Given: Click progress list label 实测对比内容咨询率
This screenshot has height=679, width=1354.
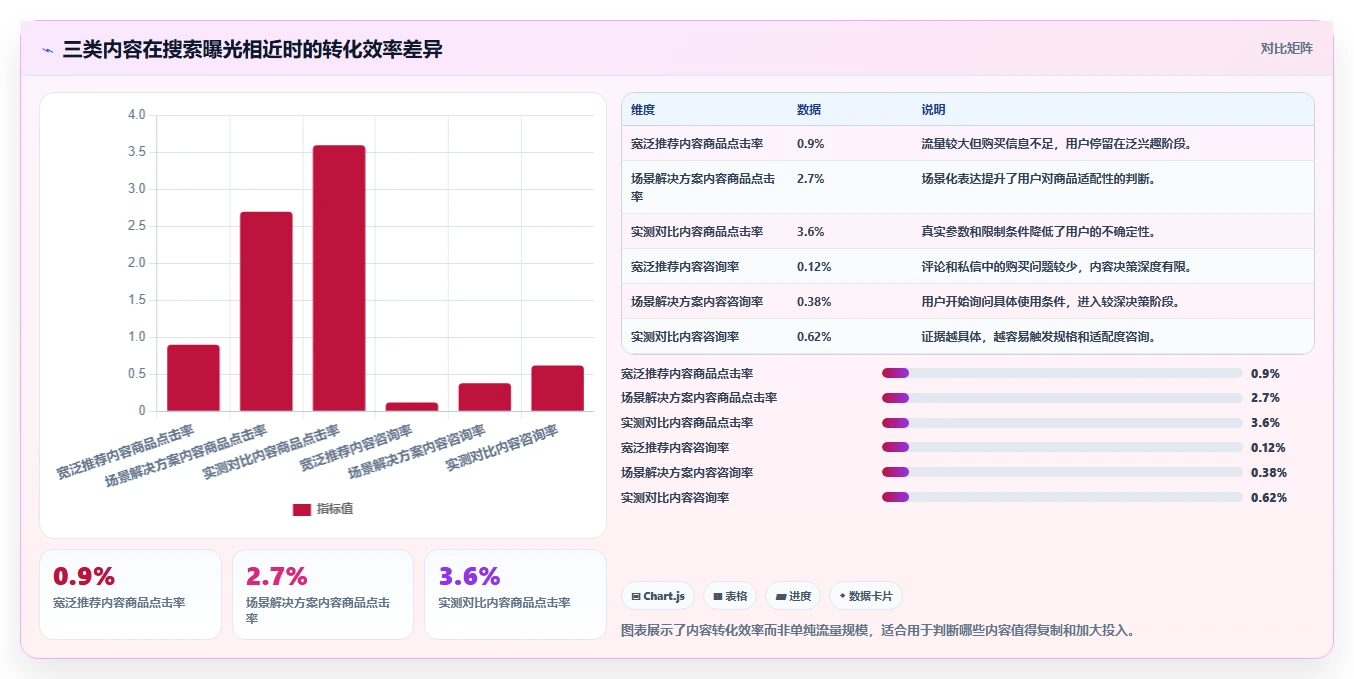Looking at the screenshot, I should pos(675,497).
